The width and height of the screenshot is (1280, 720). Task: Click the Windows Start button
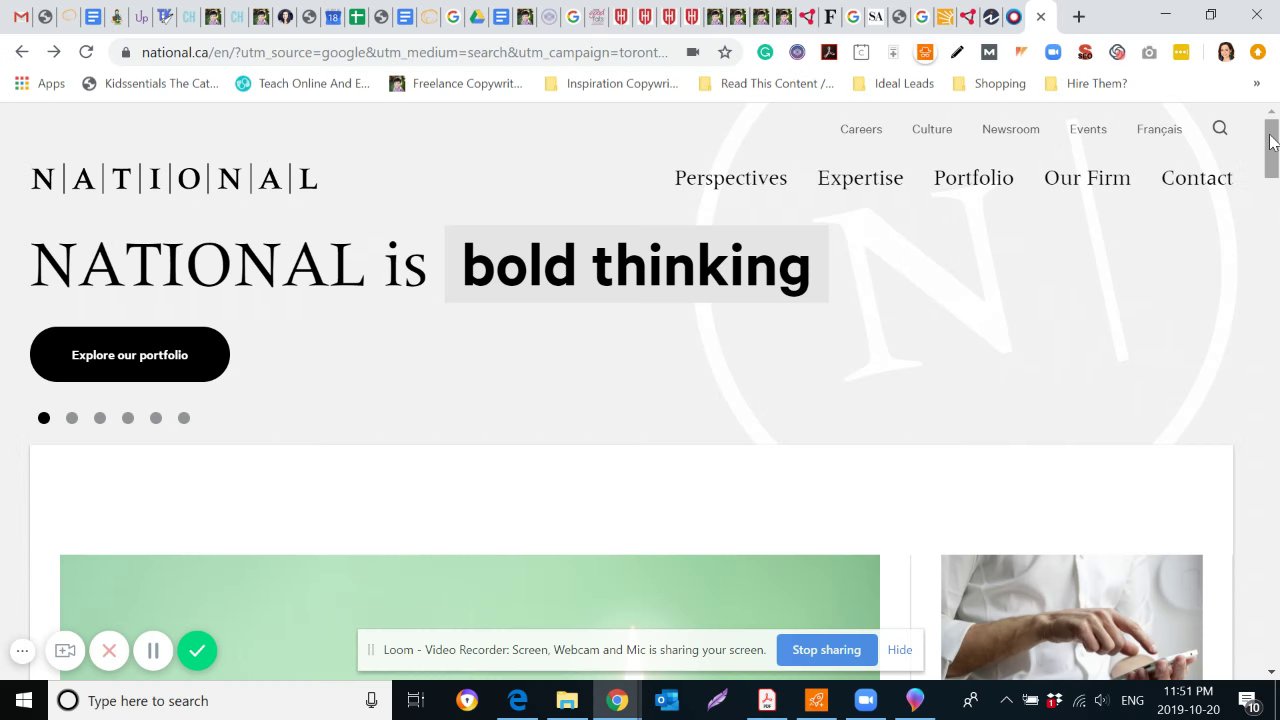(24, 700)
